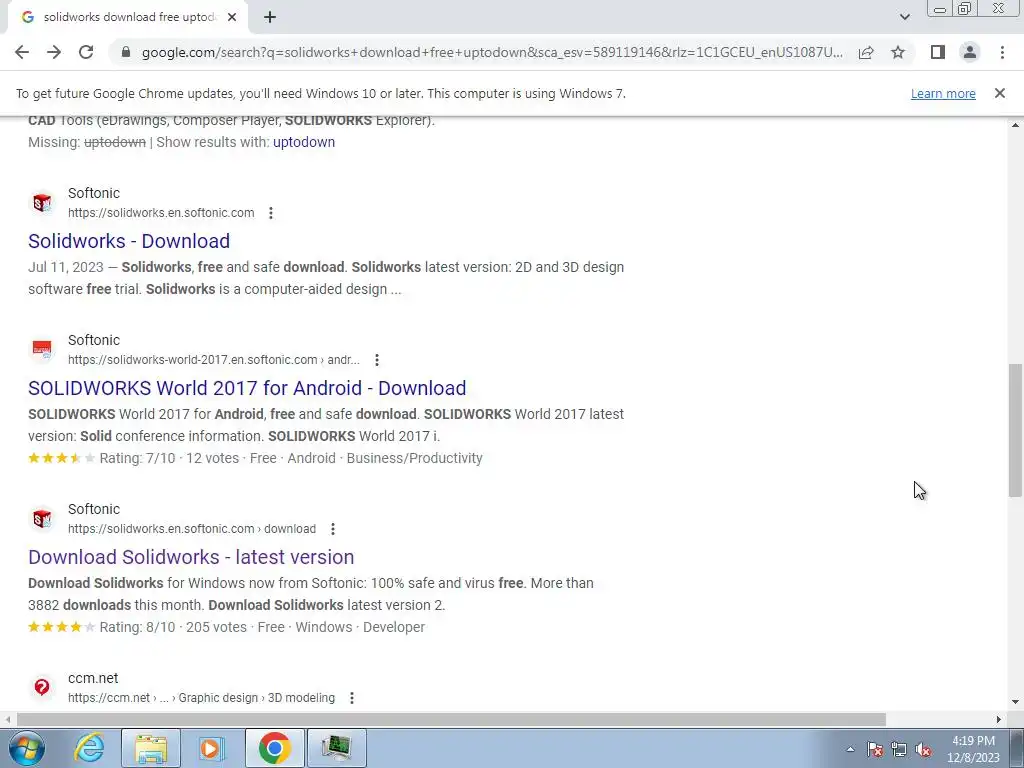
Task: Open a new browser tab
Action: tap(270, 18)
